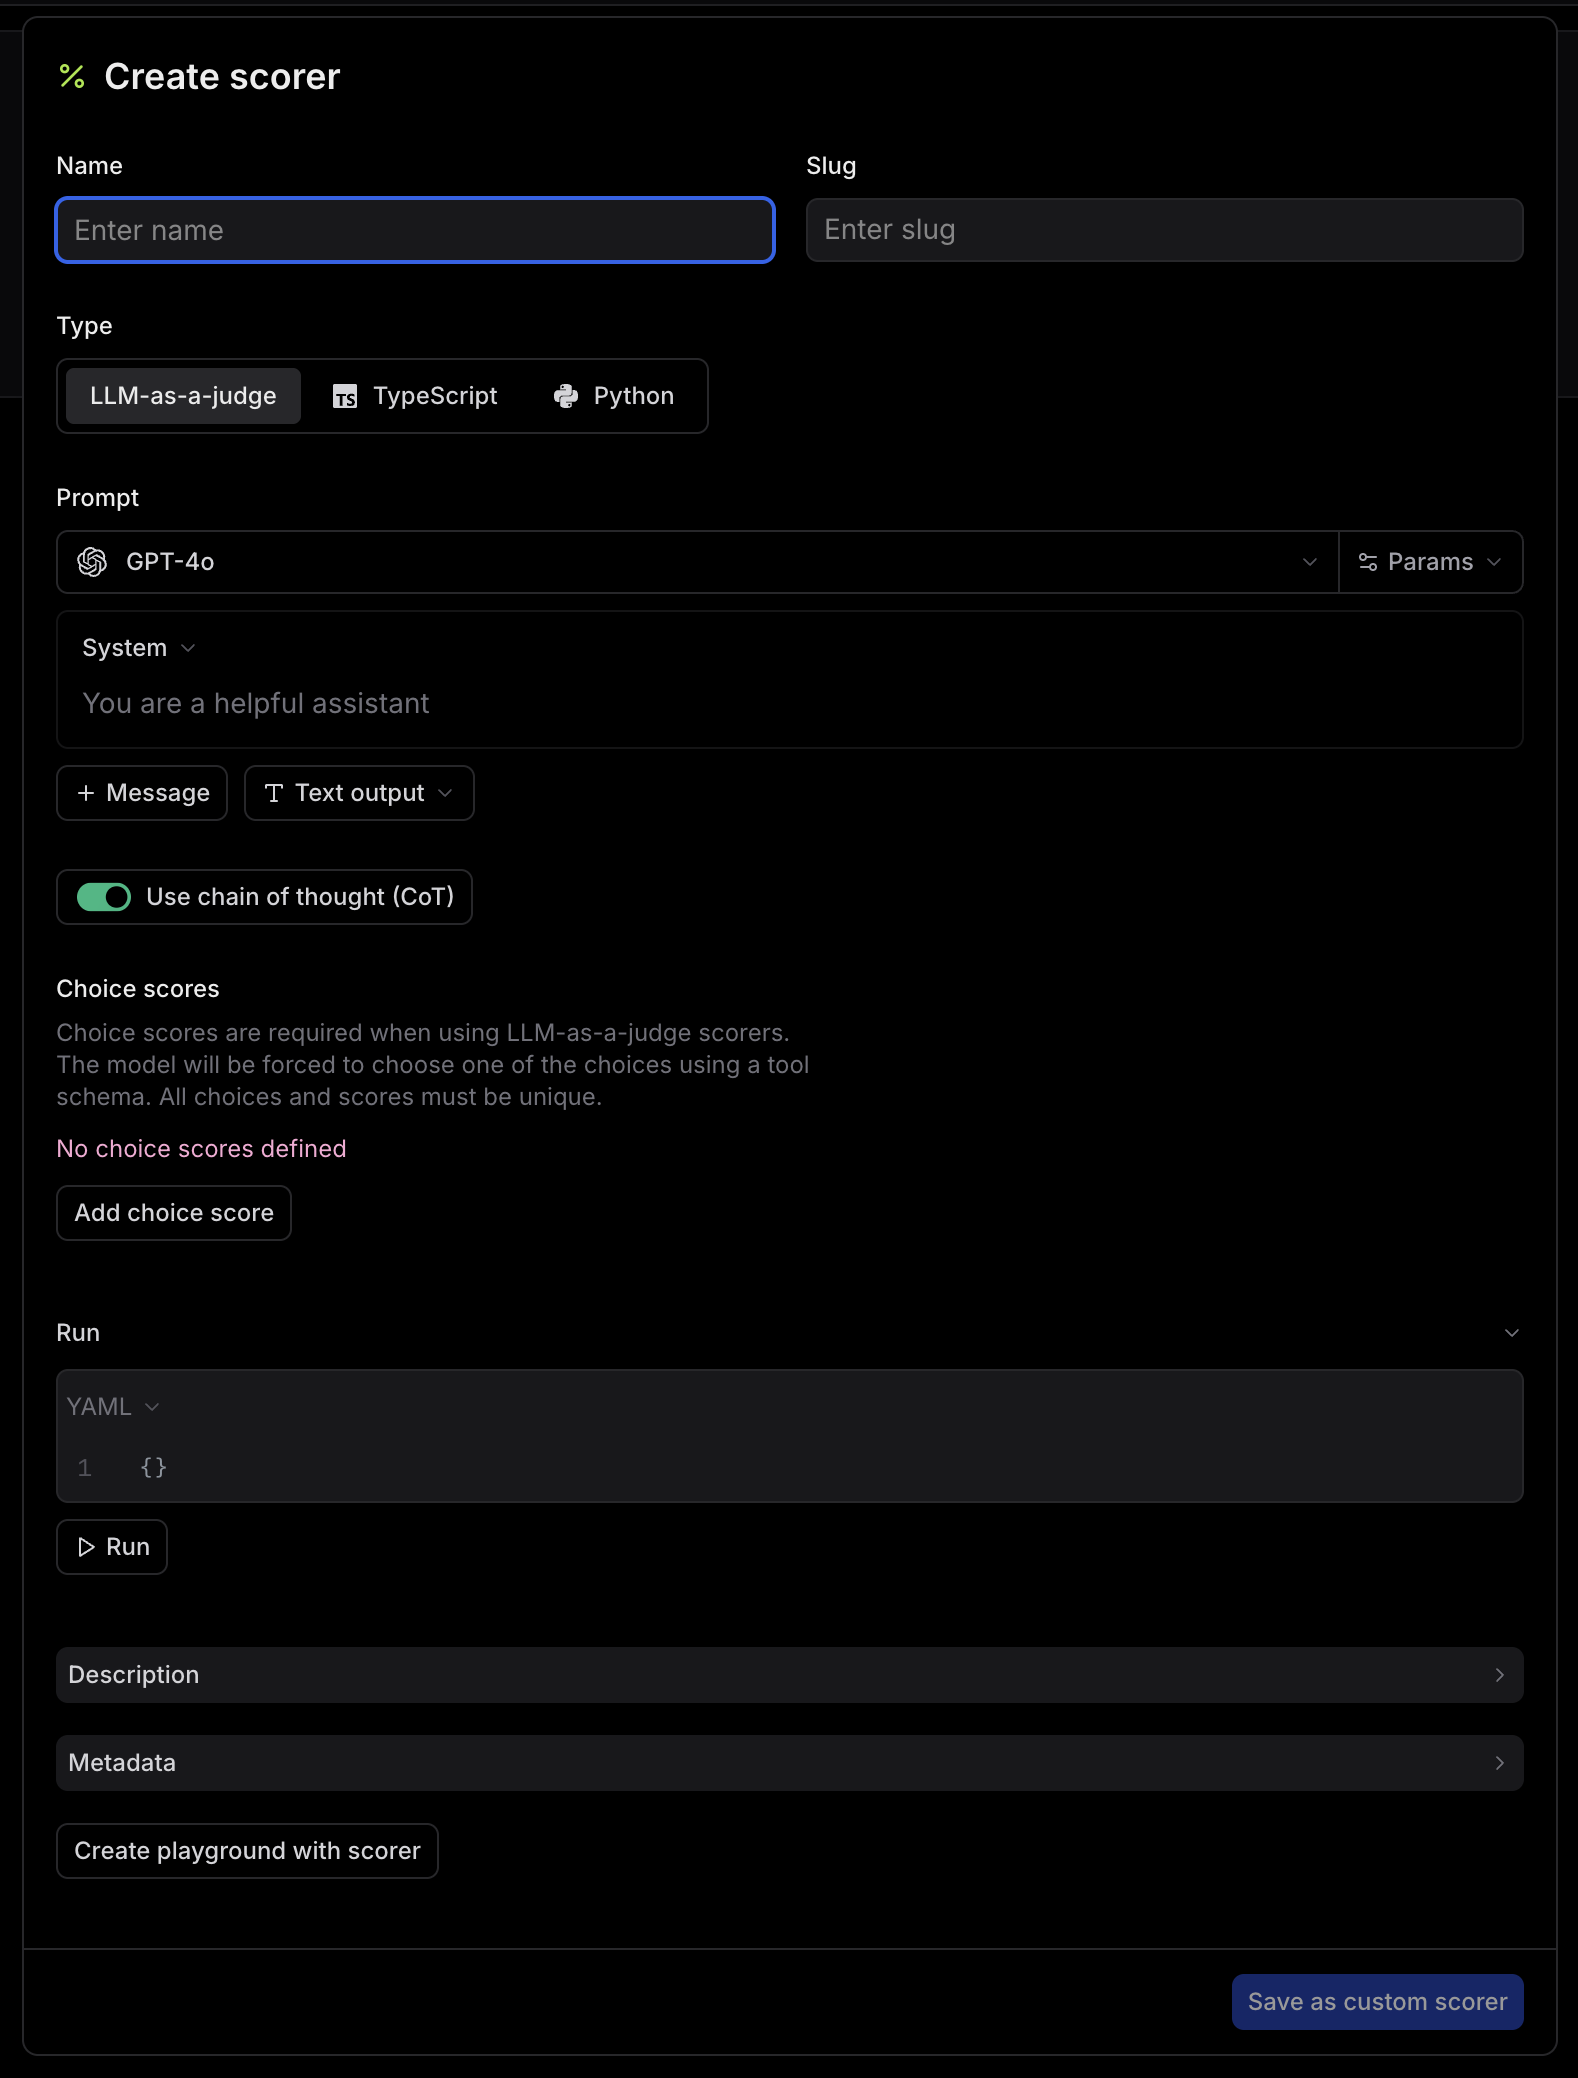This screenshot has height=2078, width=1578.
Task: Click Create playground with scorer
Action: [247, 1851]
